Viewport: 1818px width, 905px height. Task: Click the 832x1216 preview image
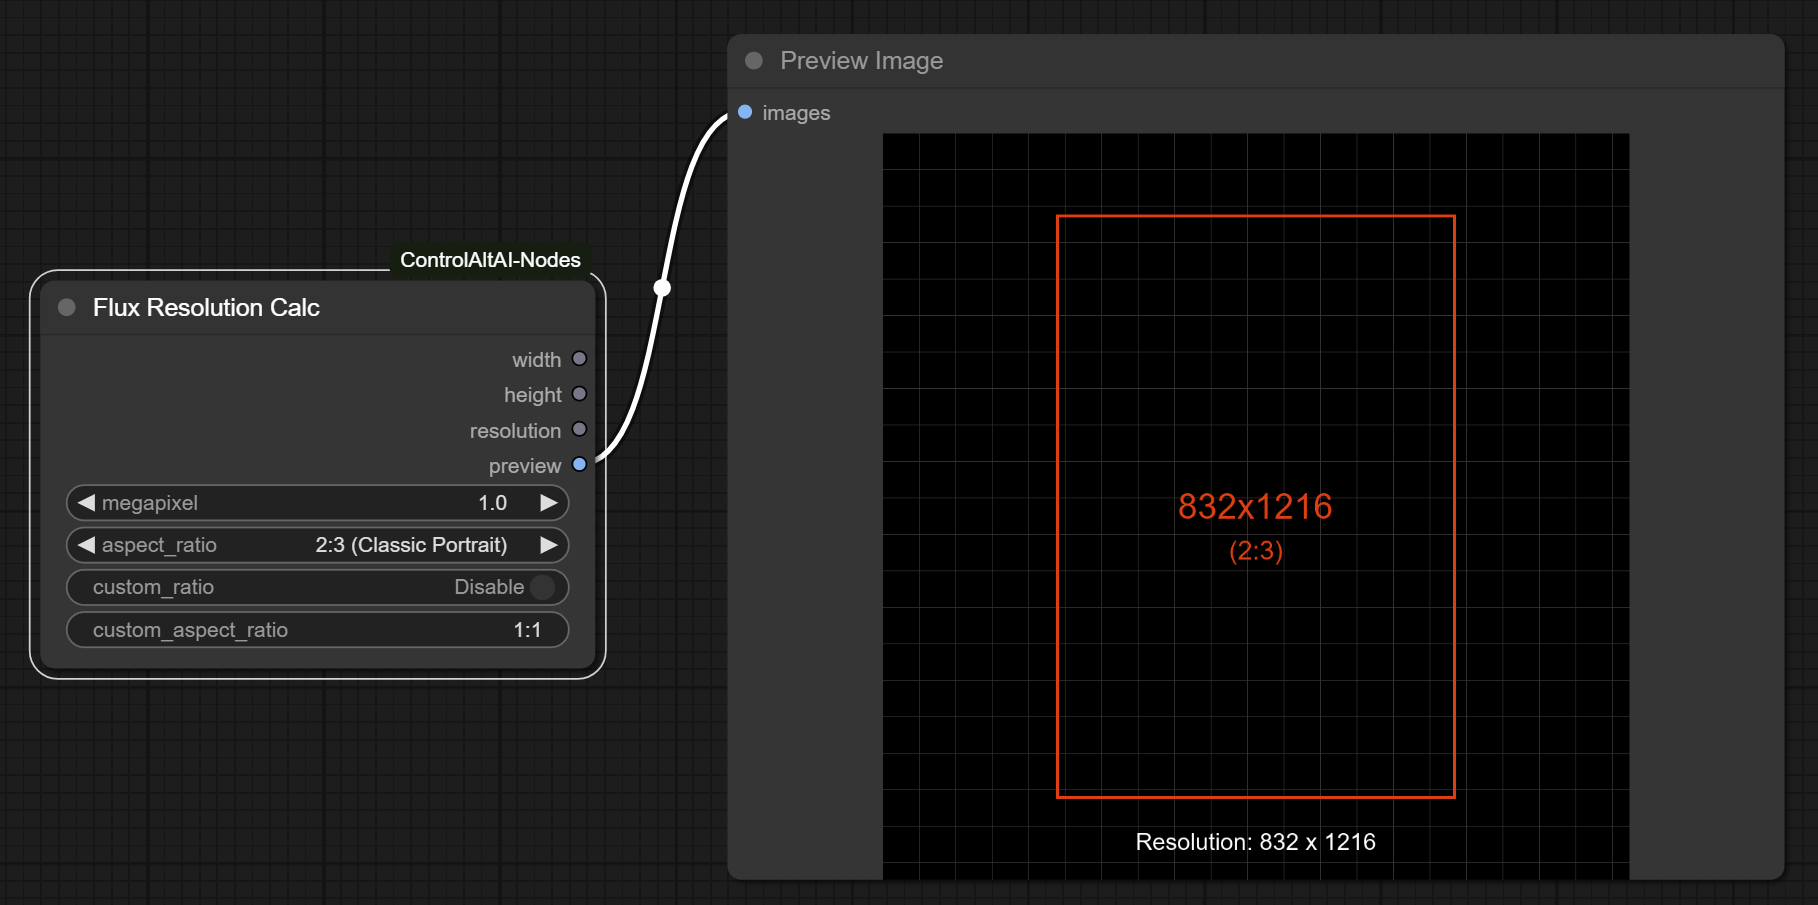(x=1255, y=506)
